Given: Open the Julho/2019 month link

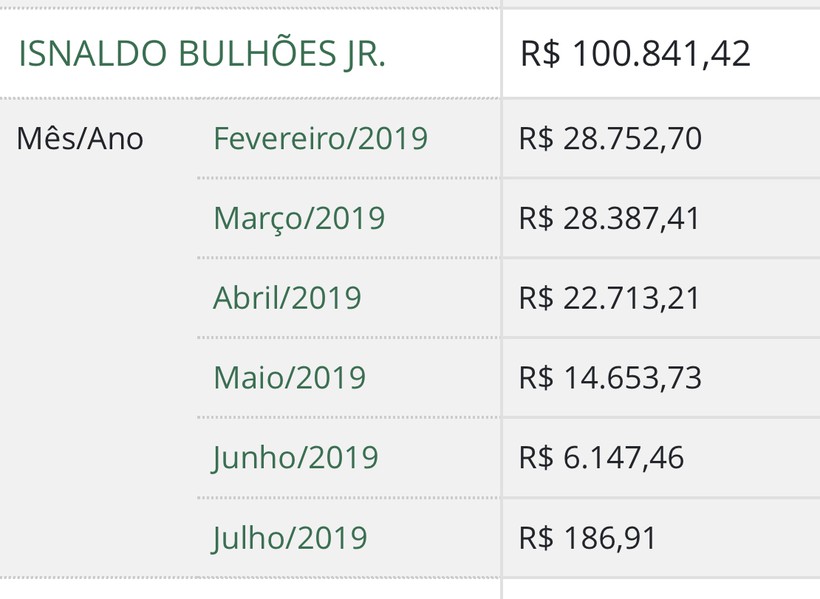Looking at the screenshot, I should click(x=290, y=538).
